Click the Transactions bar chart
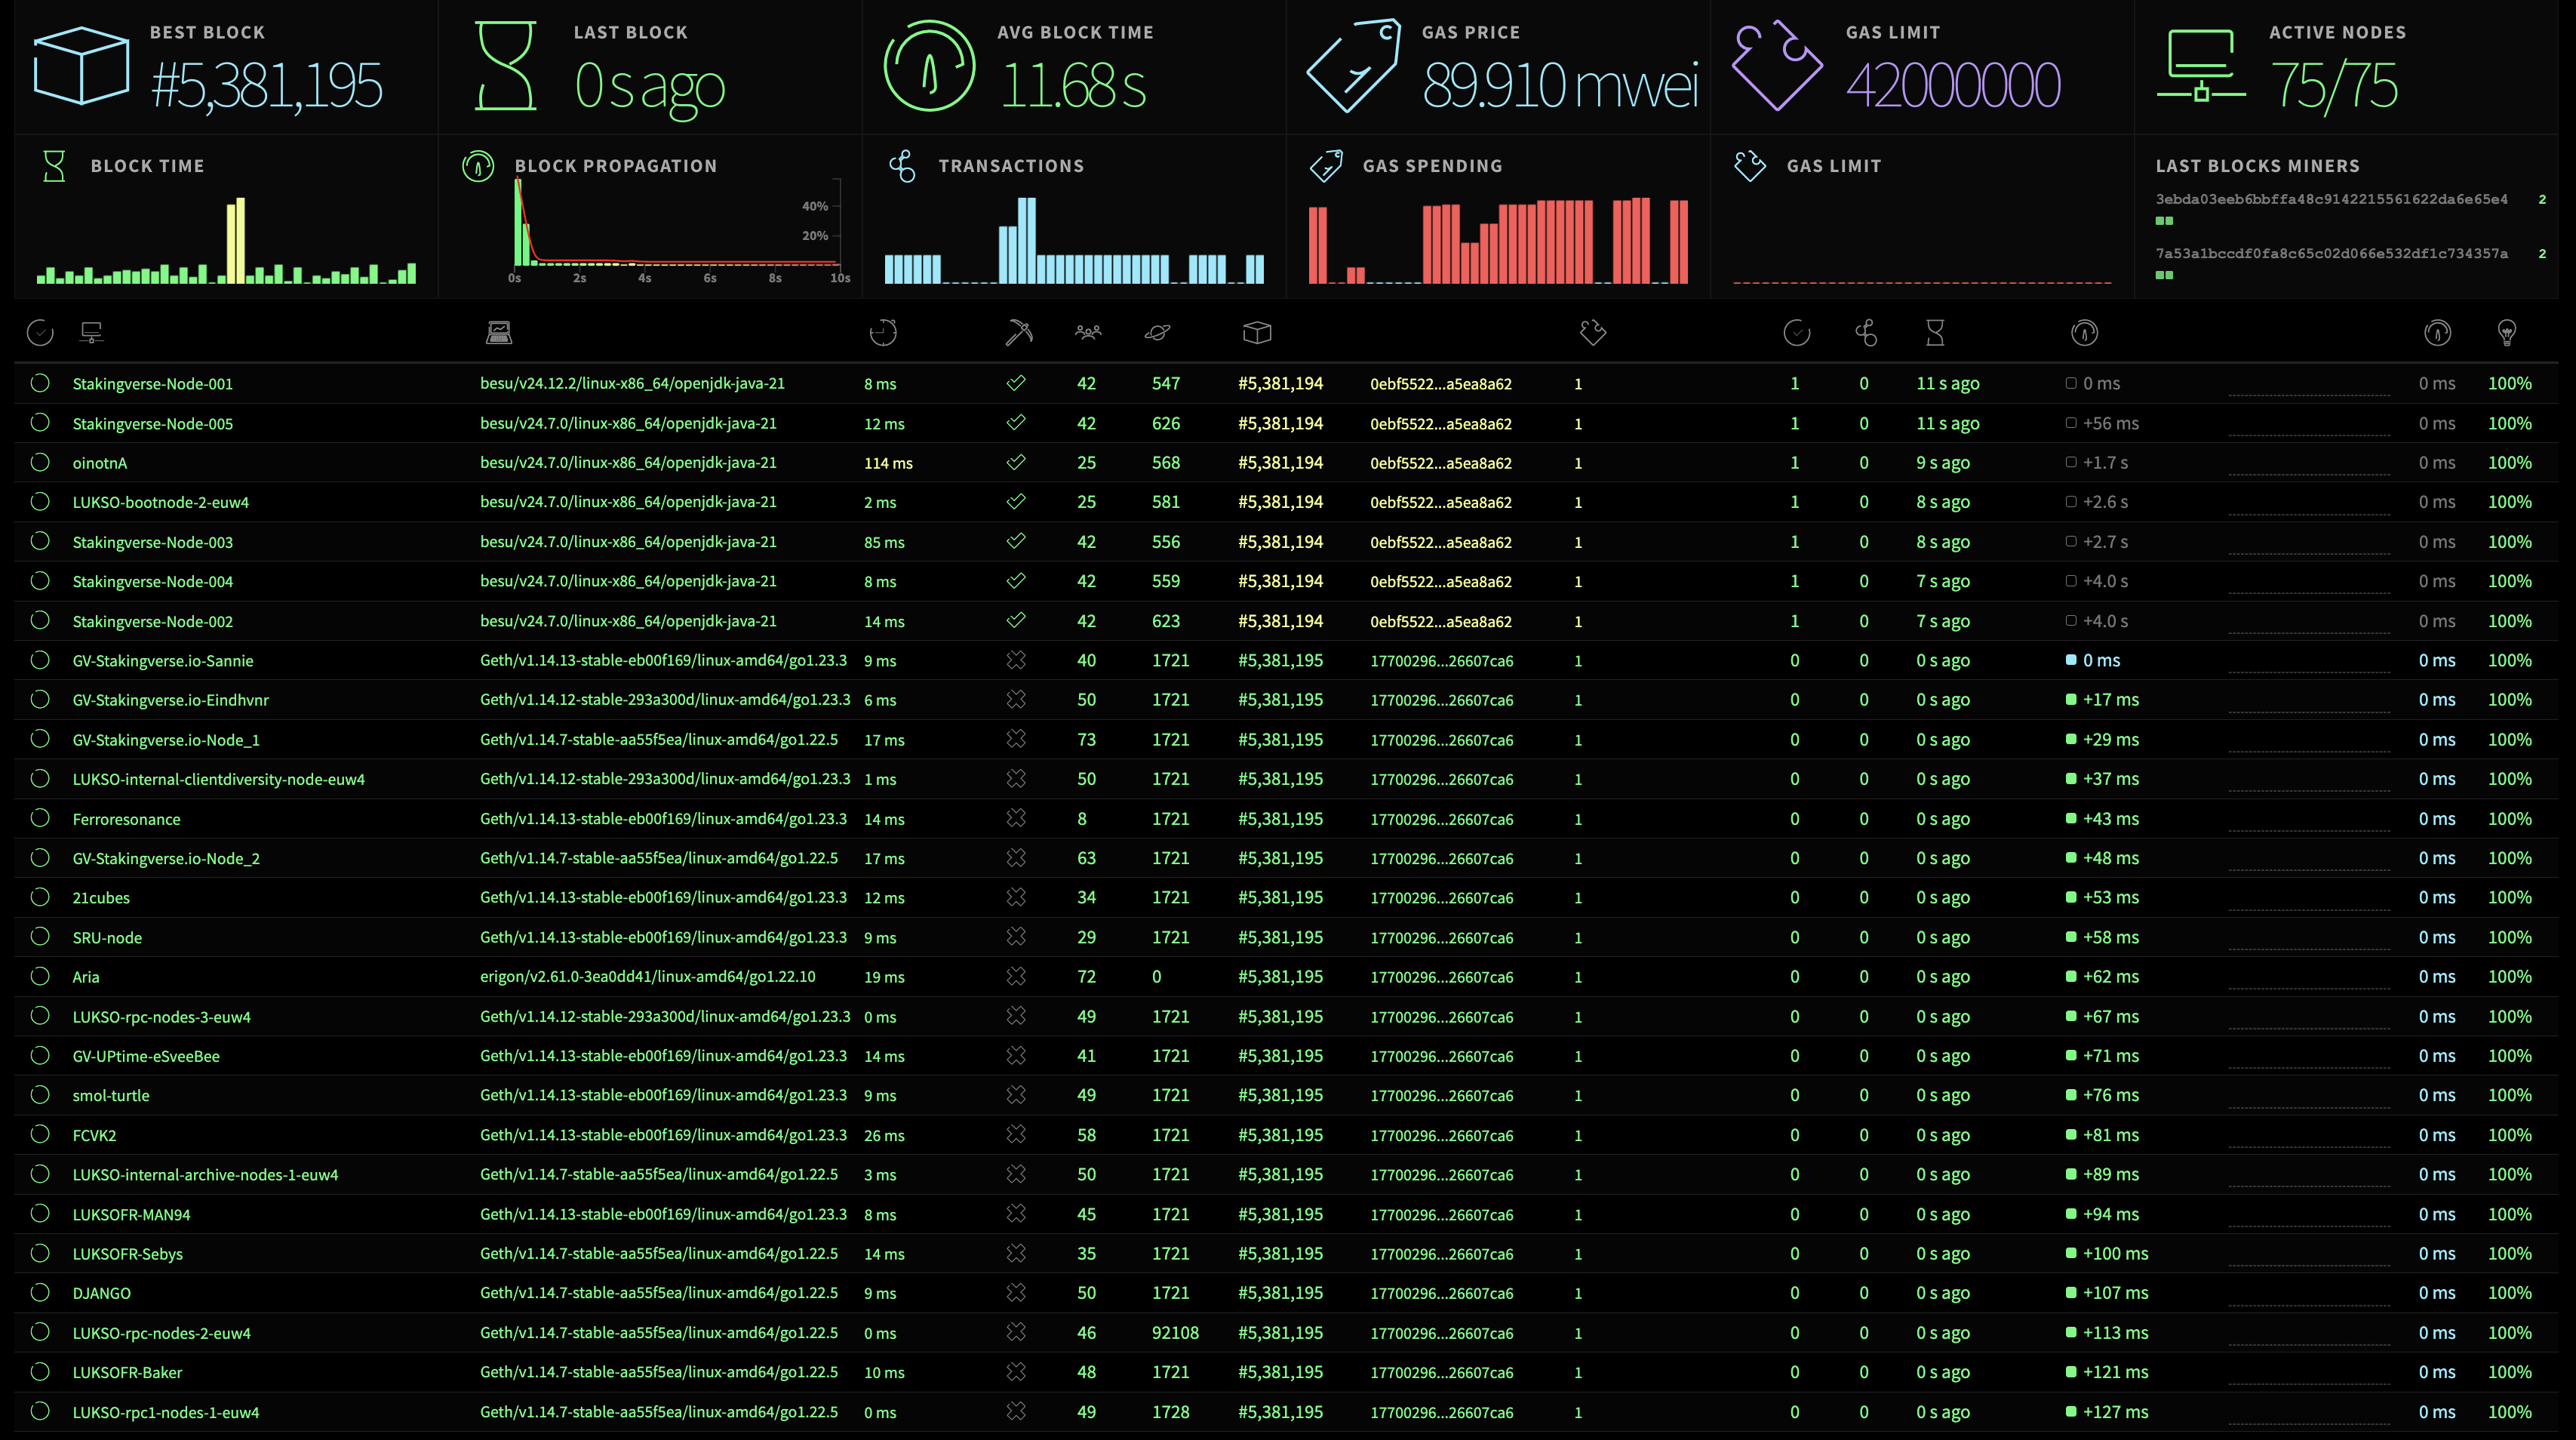This screenshot has height=1440, width=2576. (1074, 240)
